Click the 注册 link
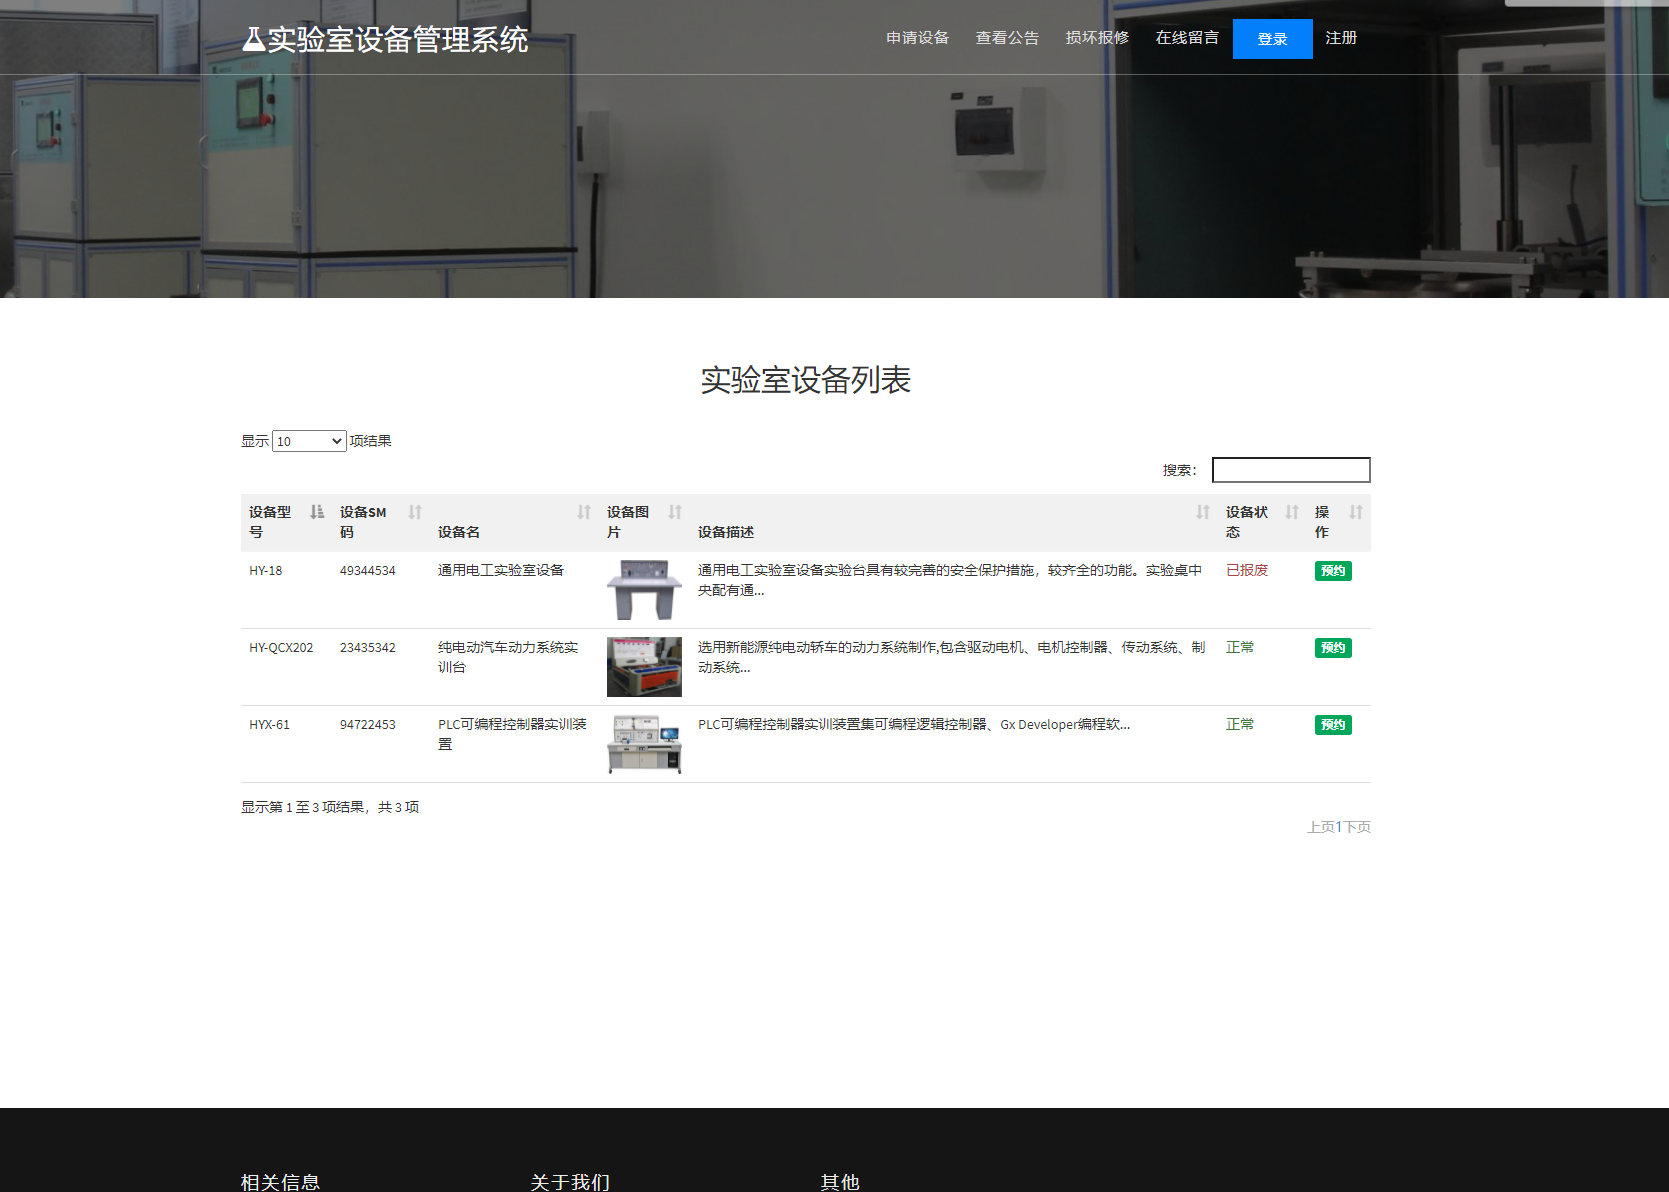Screen dimensions: 1669x1192 1340,38
